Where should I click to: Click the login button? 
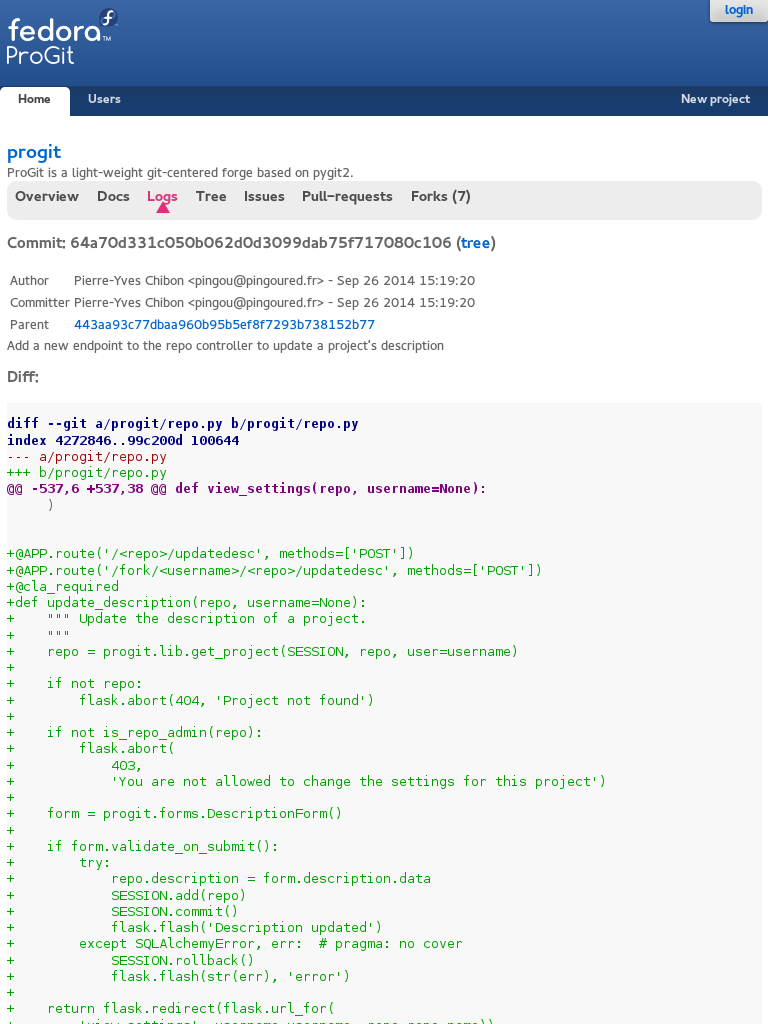point(738,10)
